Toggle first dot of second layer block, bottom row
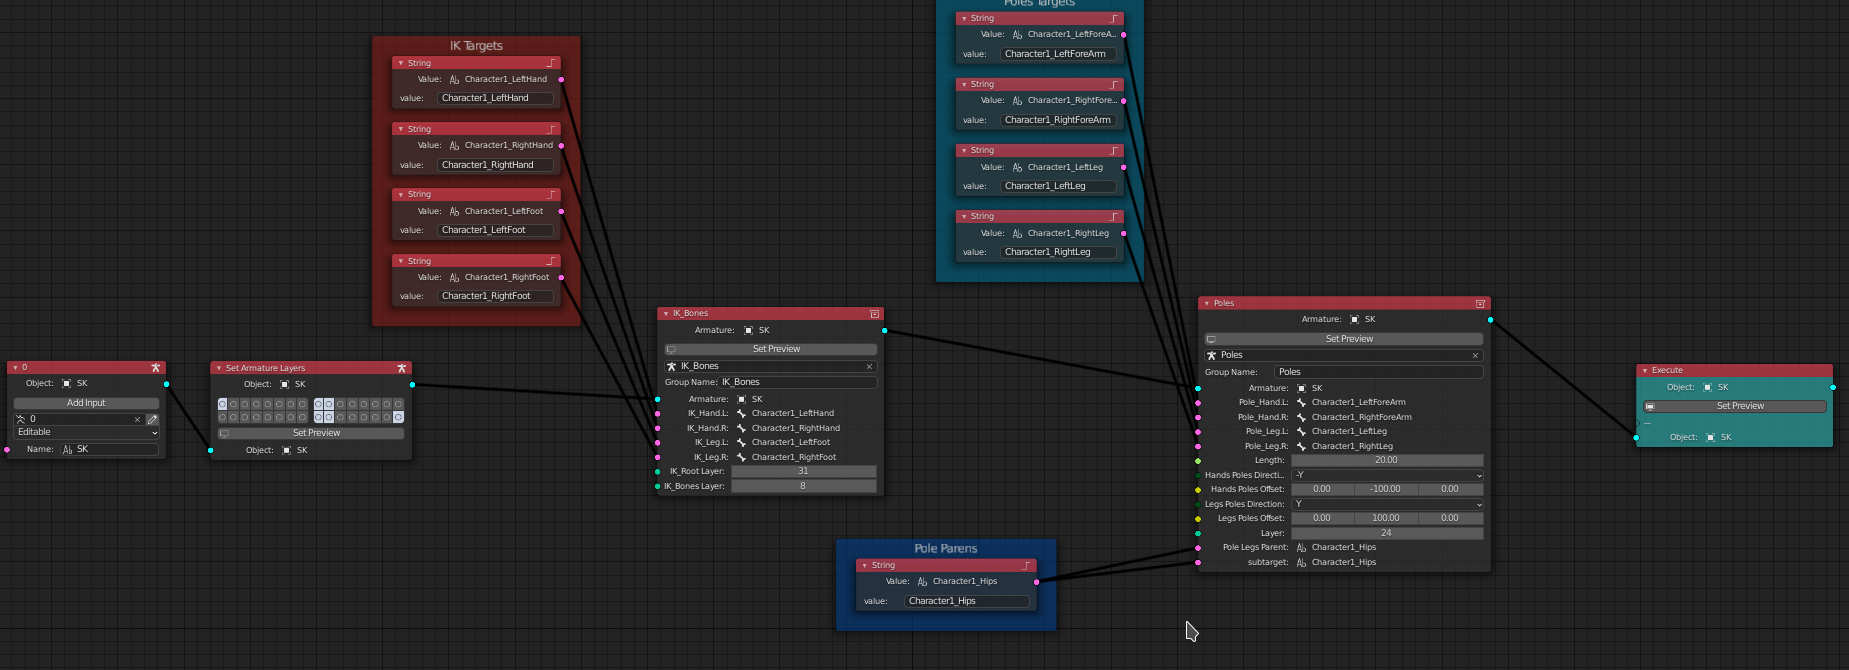Viewport: 1849px width, 670px height. click(318, 417)
